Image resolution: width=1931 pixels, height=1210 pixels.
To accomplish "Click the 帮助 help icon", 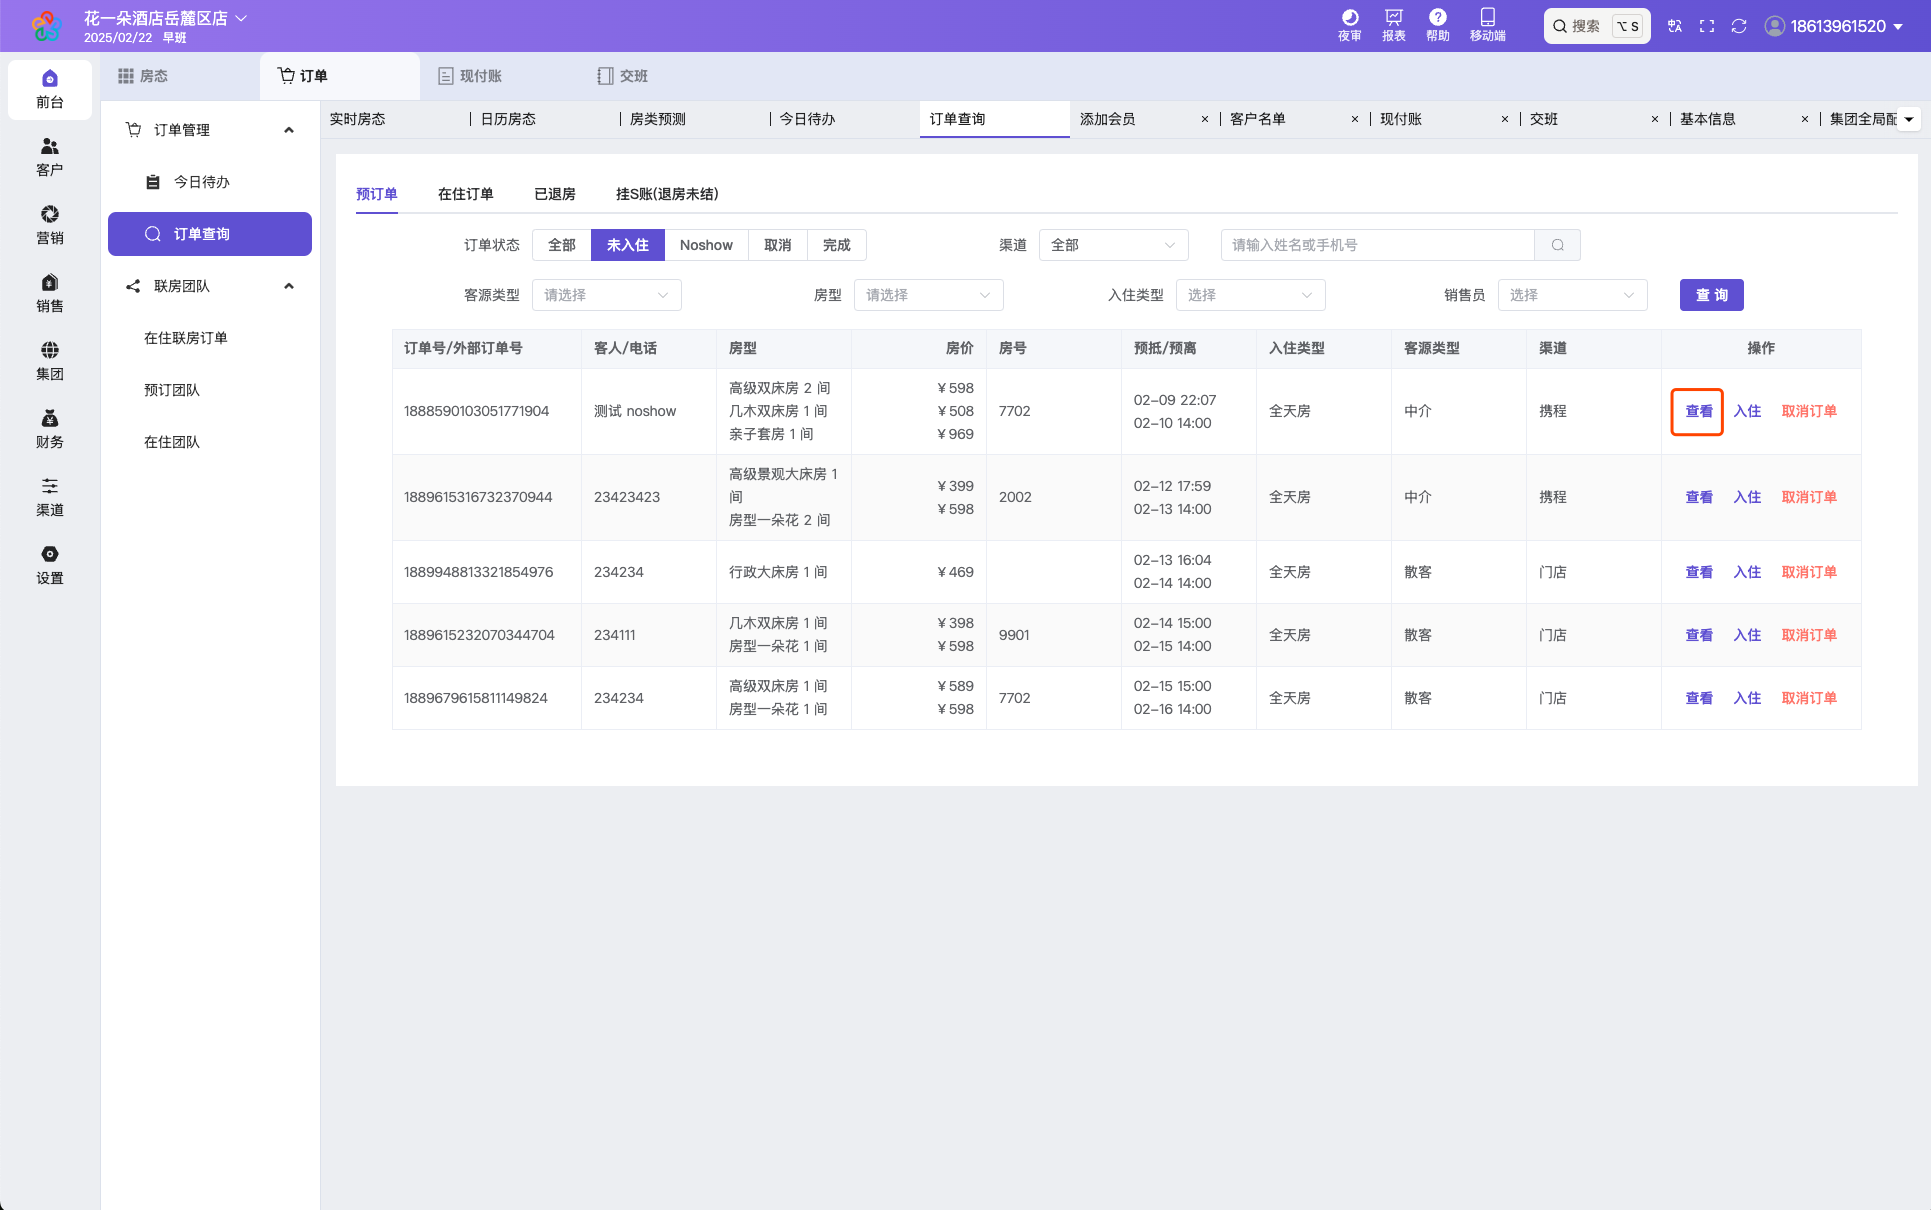I will click(1437, 25).
